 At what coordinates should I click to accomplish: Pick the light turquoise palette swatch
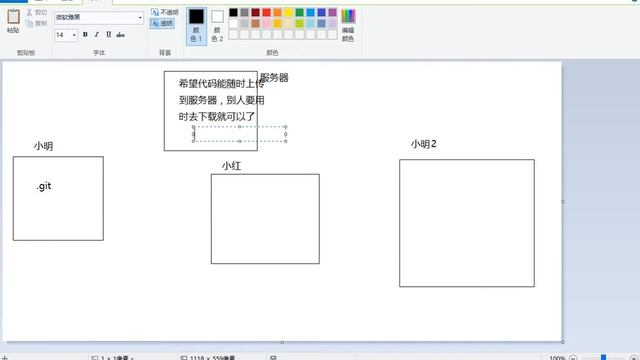pos(311,24)
